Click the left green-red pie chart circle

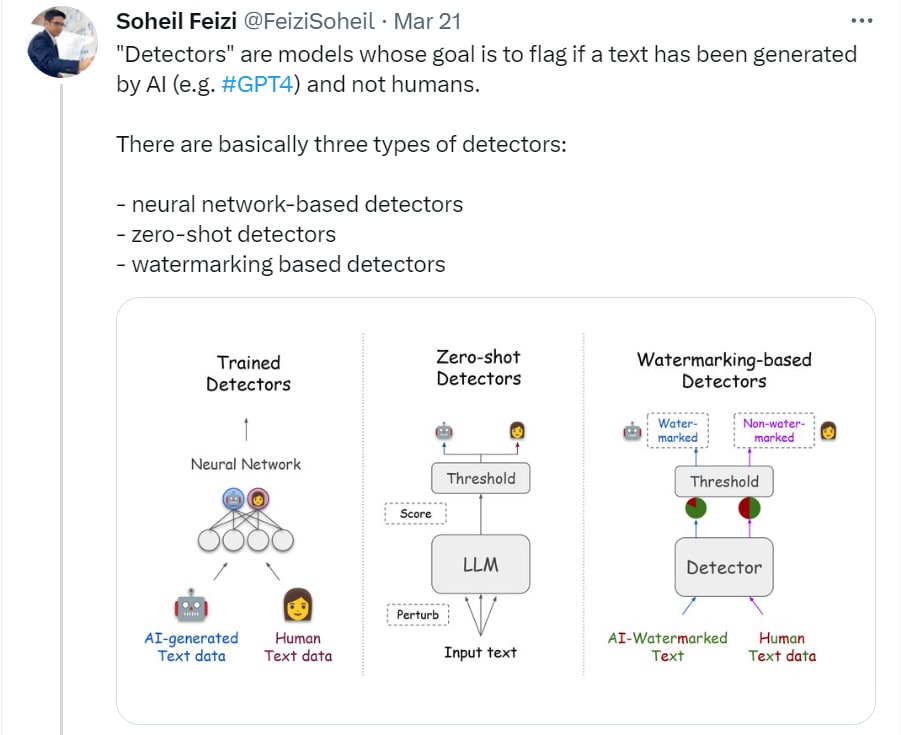(x=696, y=508)
